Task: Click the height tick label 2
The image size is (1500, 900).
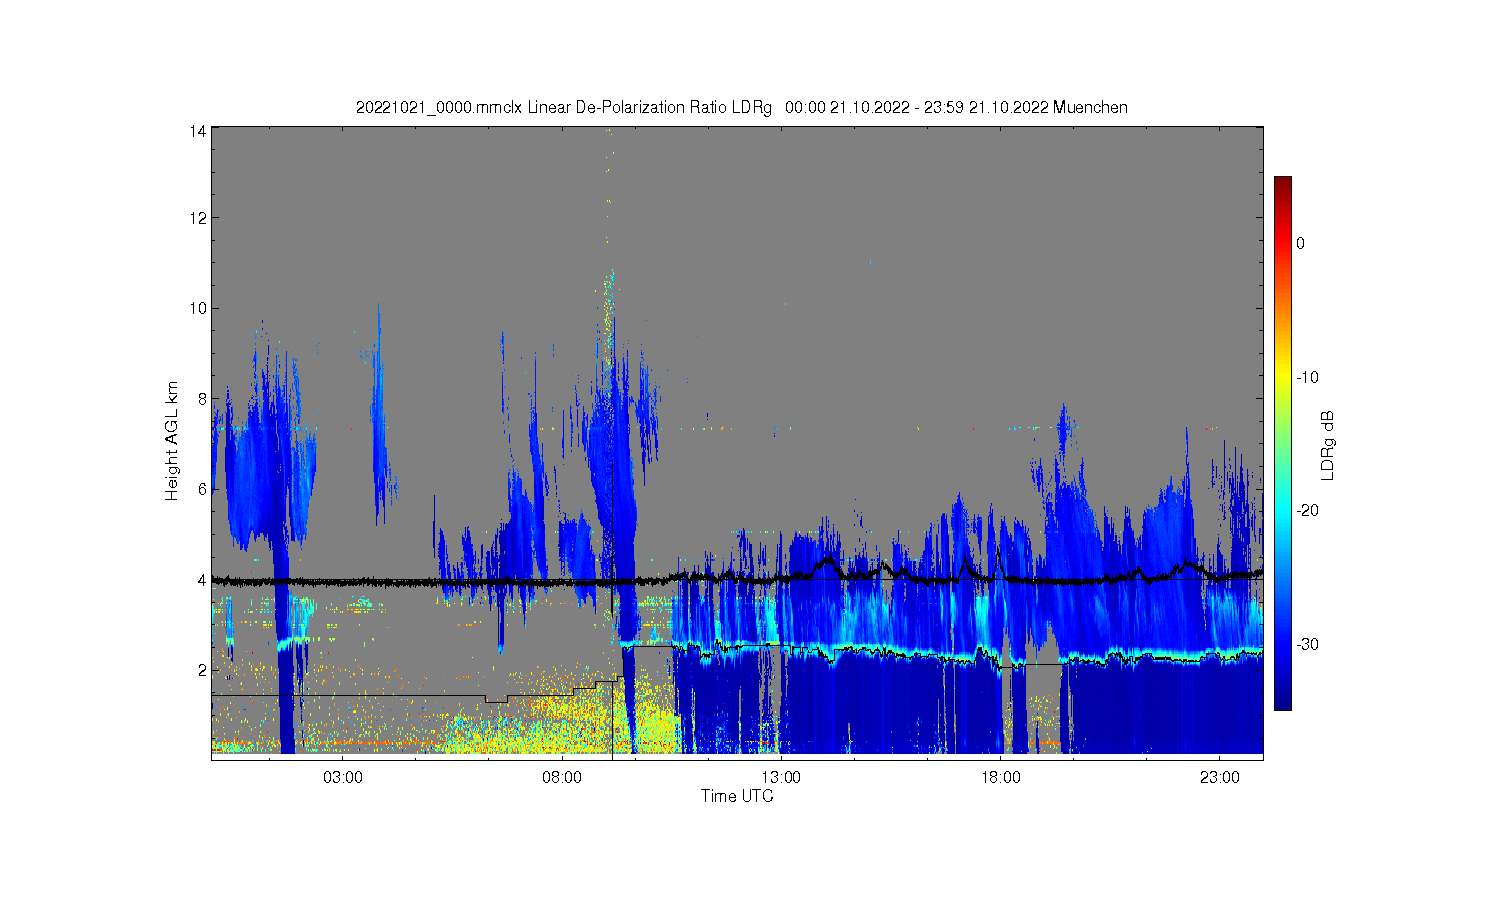Action: point(202,670)
